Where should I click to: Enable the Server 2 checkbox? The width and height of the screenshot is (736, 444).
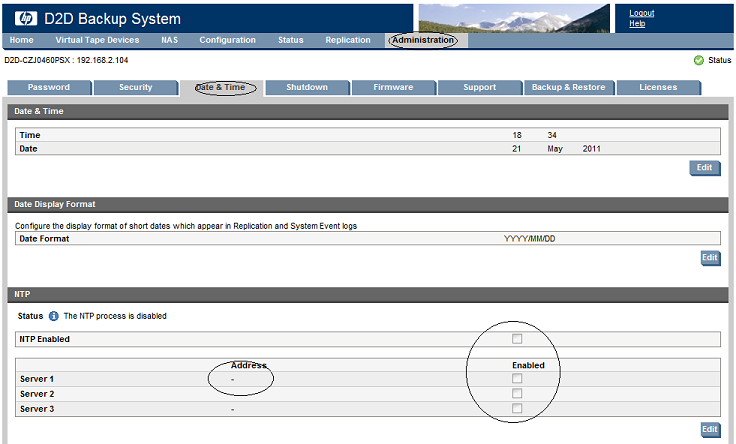click(x=517, y=393)
